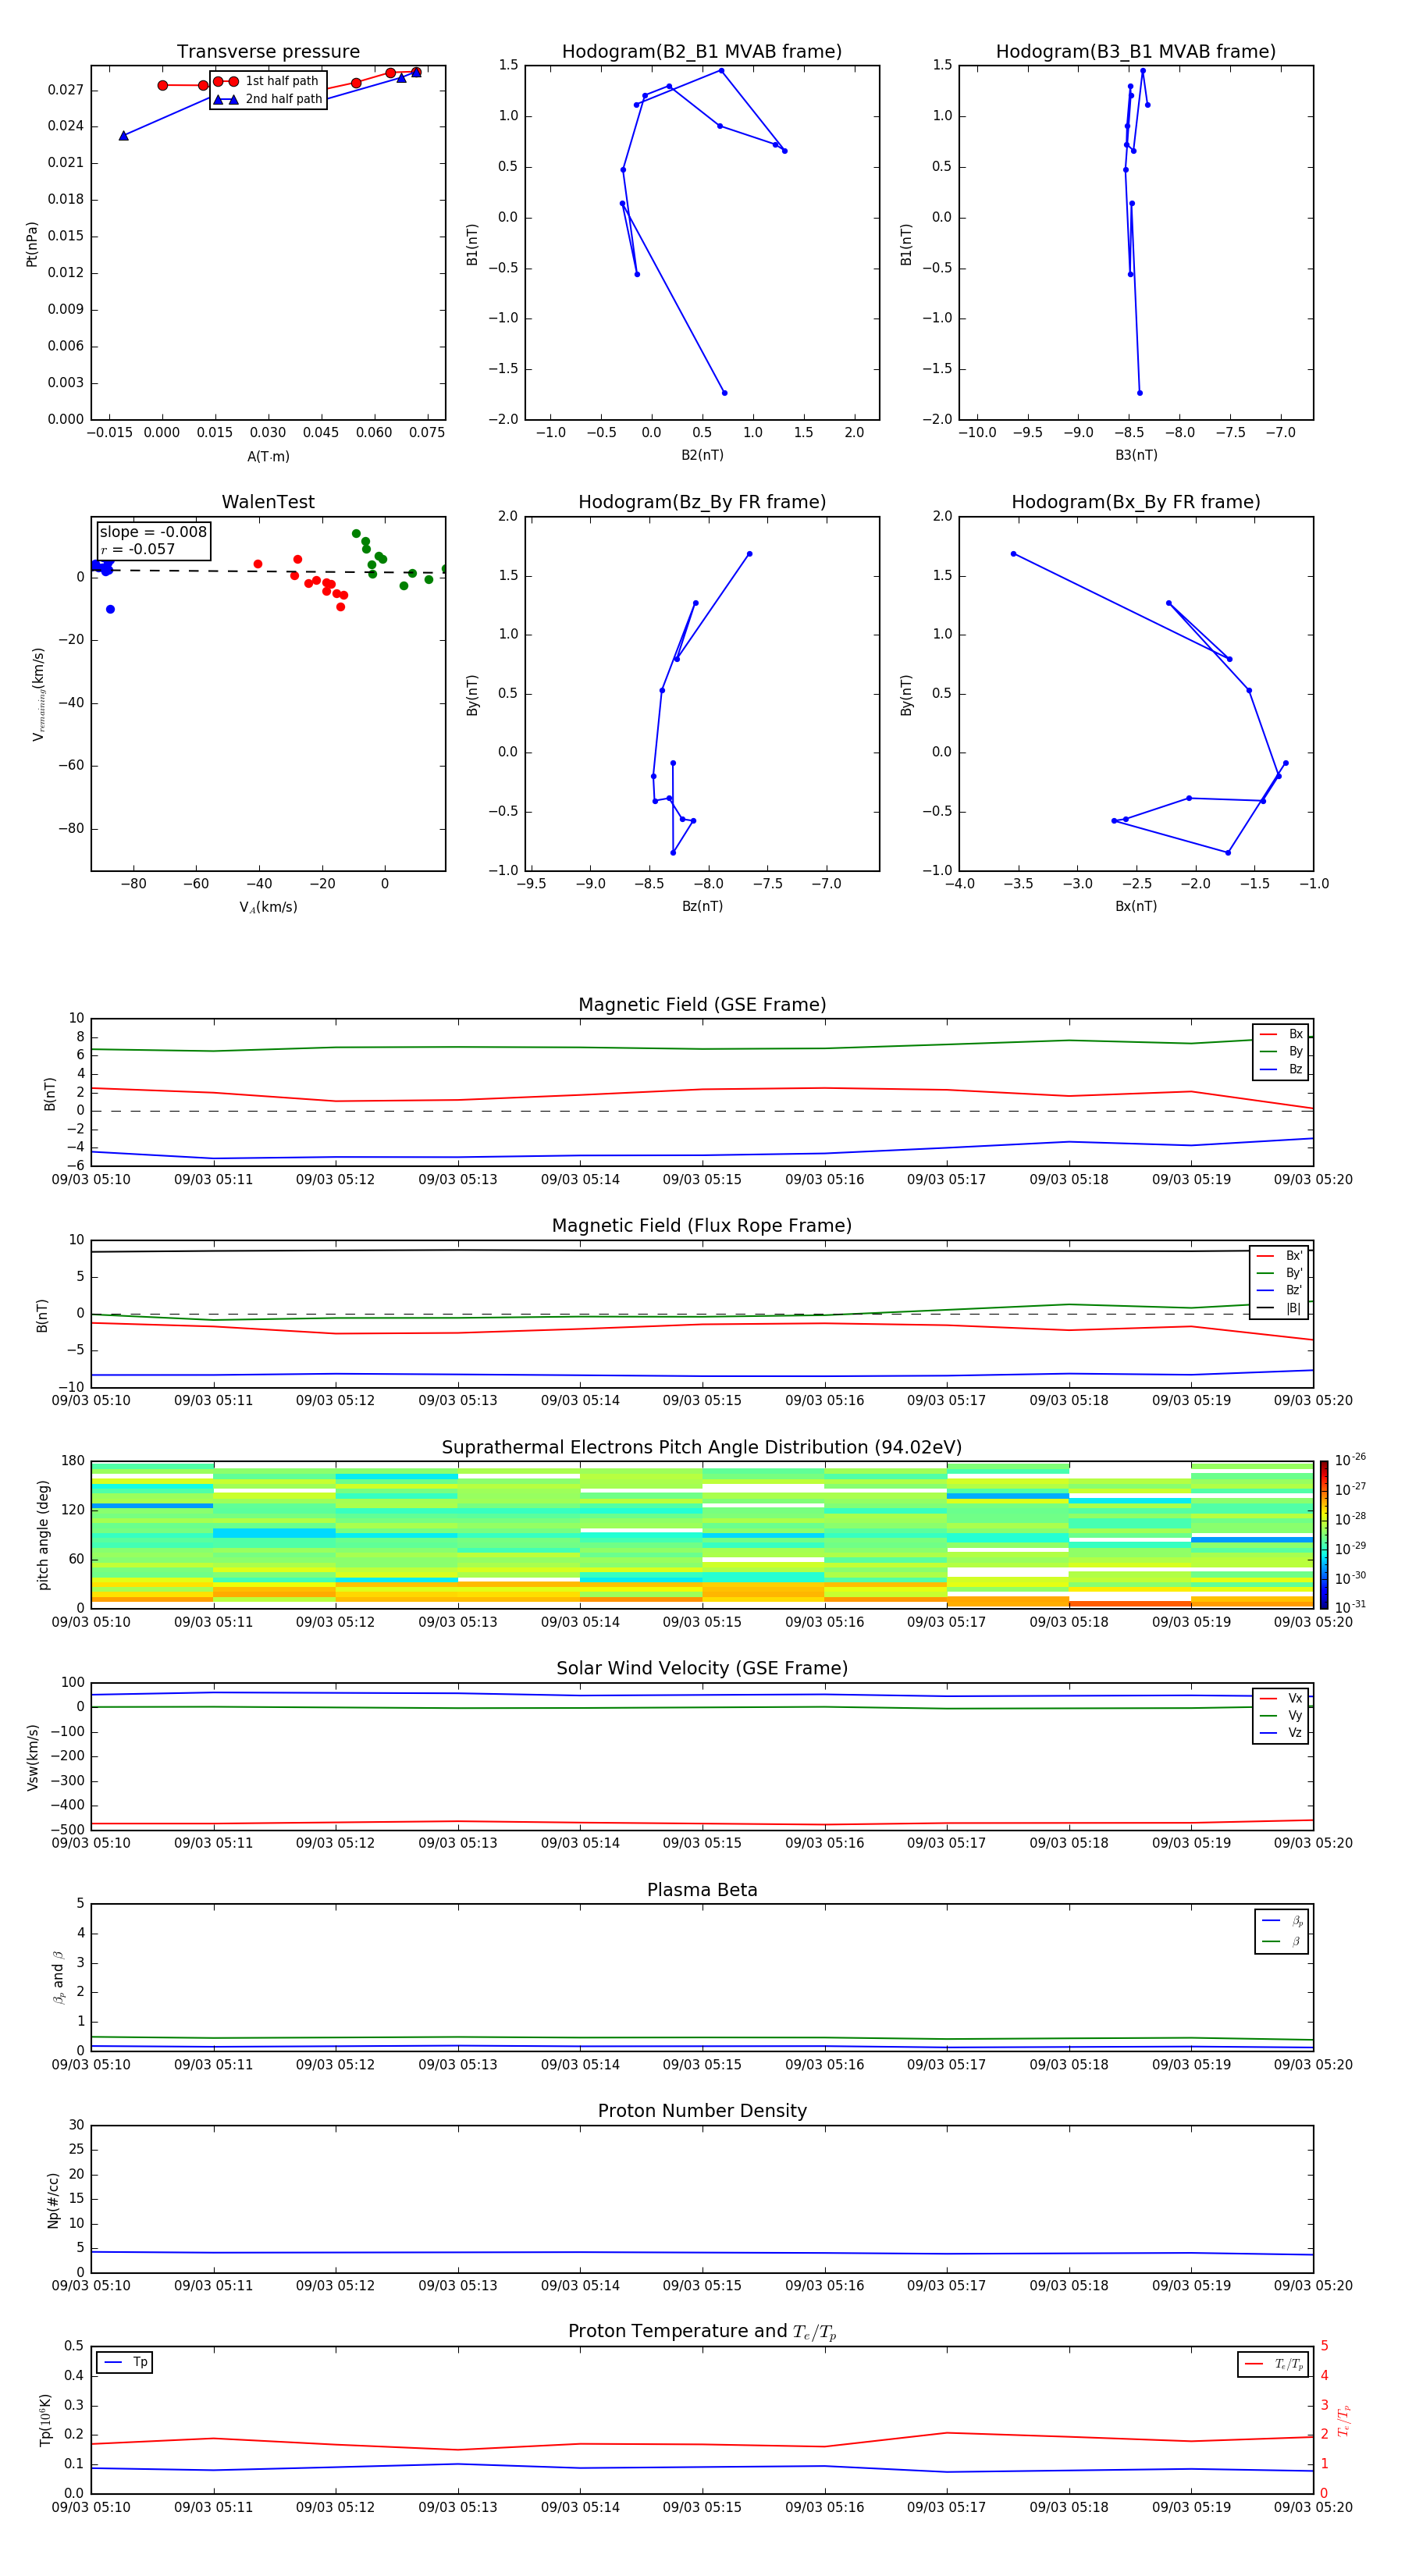Click 'Bz' in GSE magnetic field legend
The height and width of the screenshot is (2576, 1405).
[1295, 1069]
